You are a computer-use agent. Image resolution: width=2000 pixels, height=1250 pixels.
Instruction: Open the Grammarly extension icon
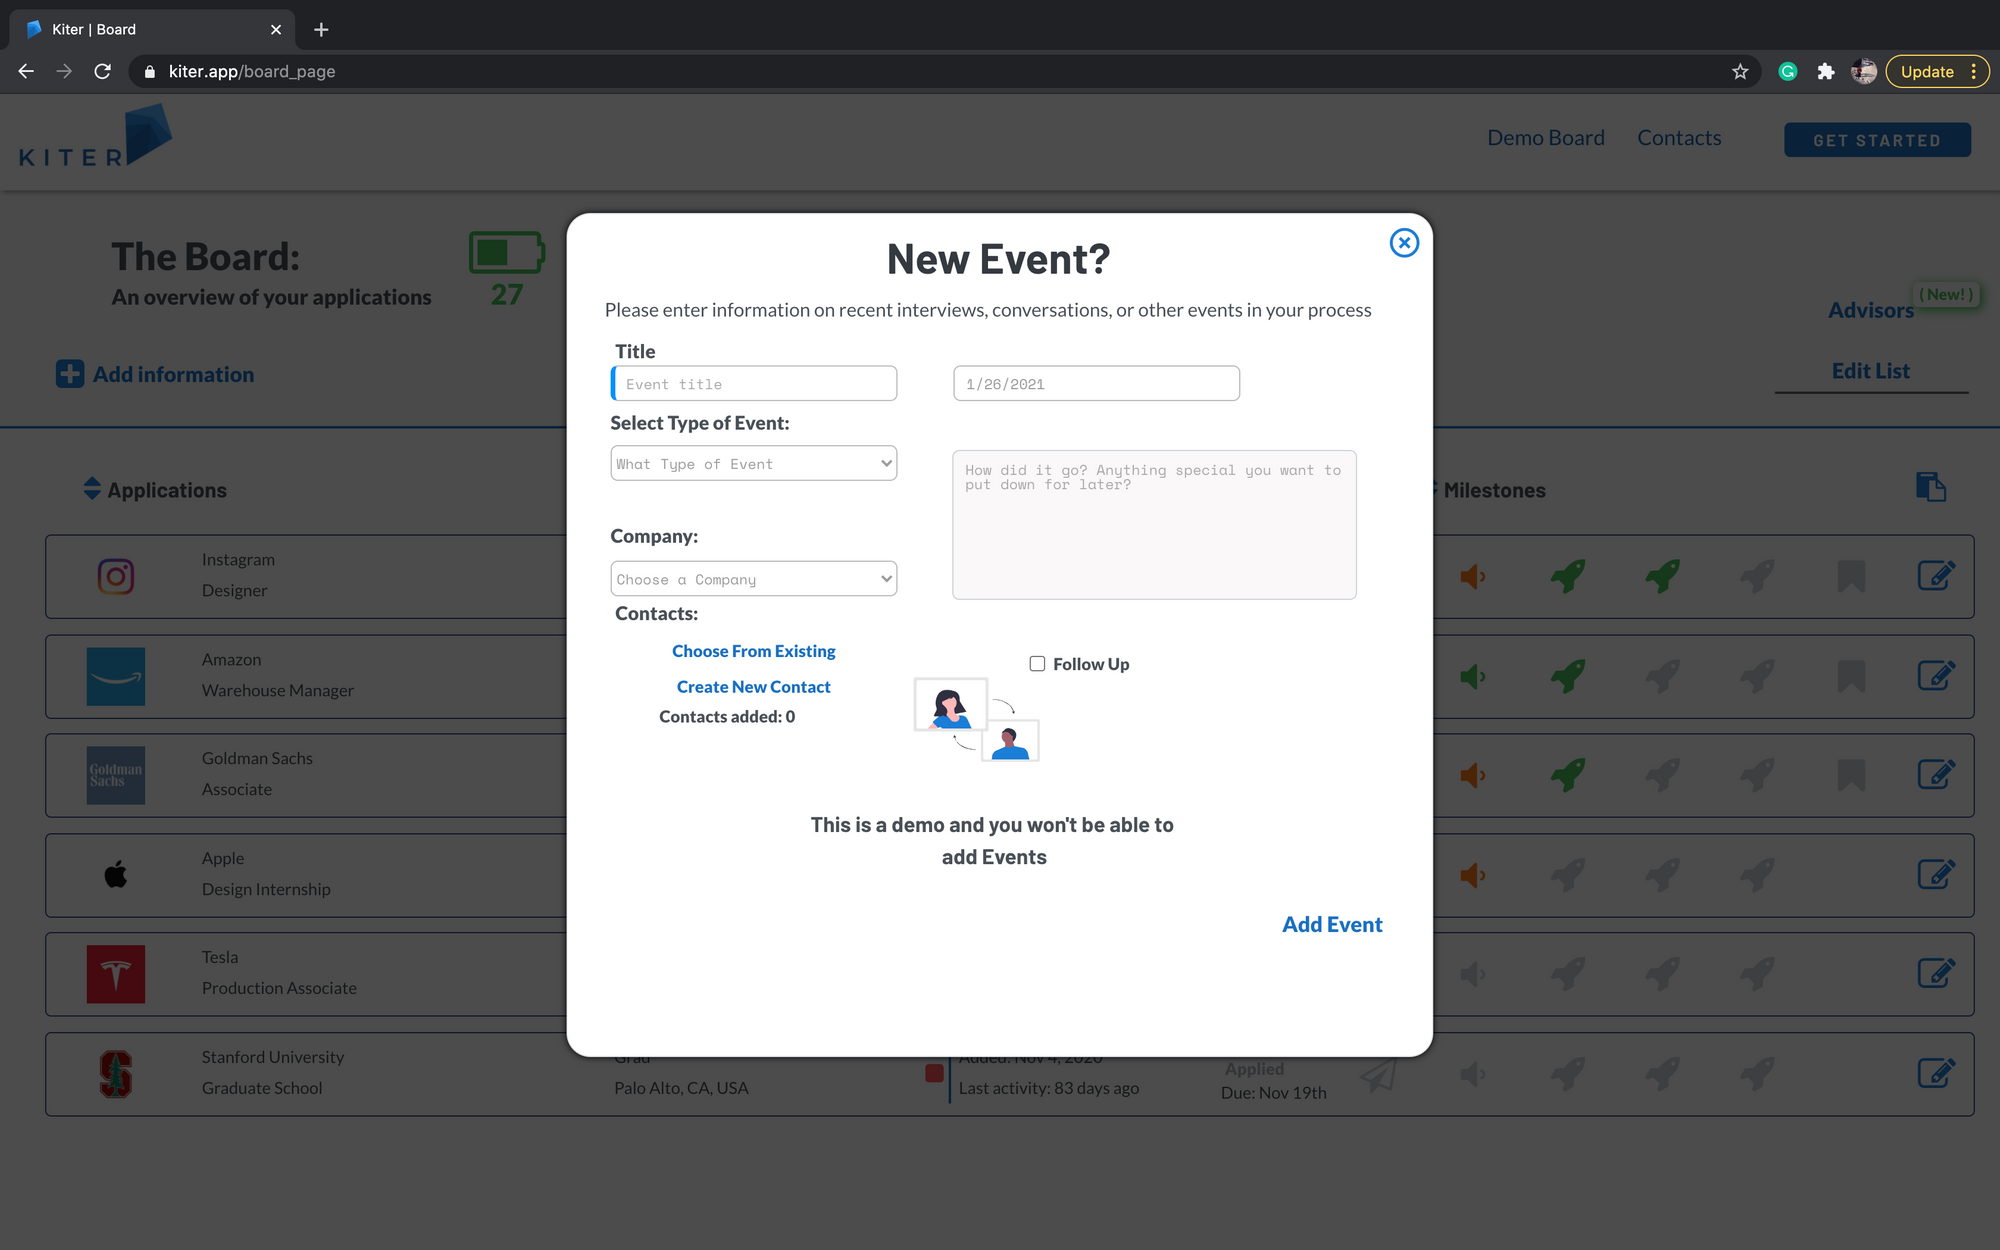pos(1788,72)
